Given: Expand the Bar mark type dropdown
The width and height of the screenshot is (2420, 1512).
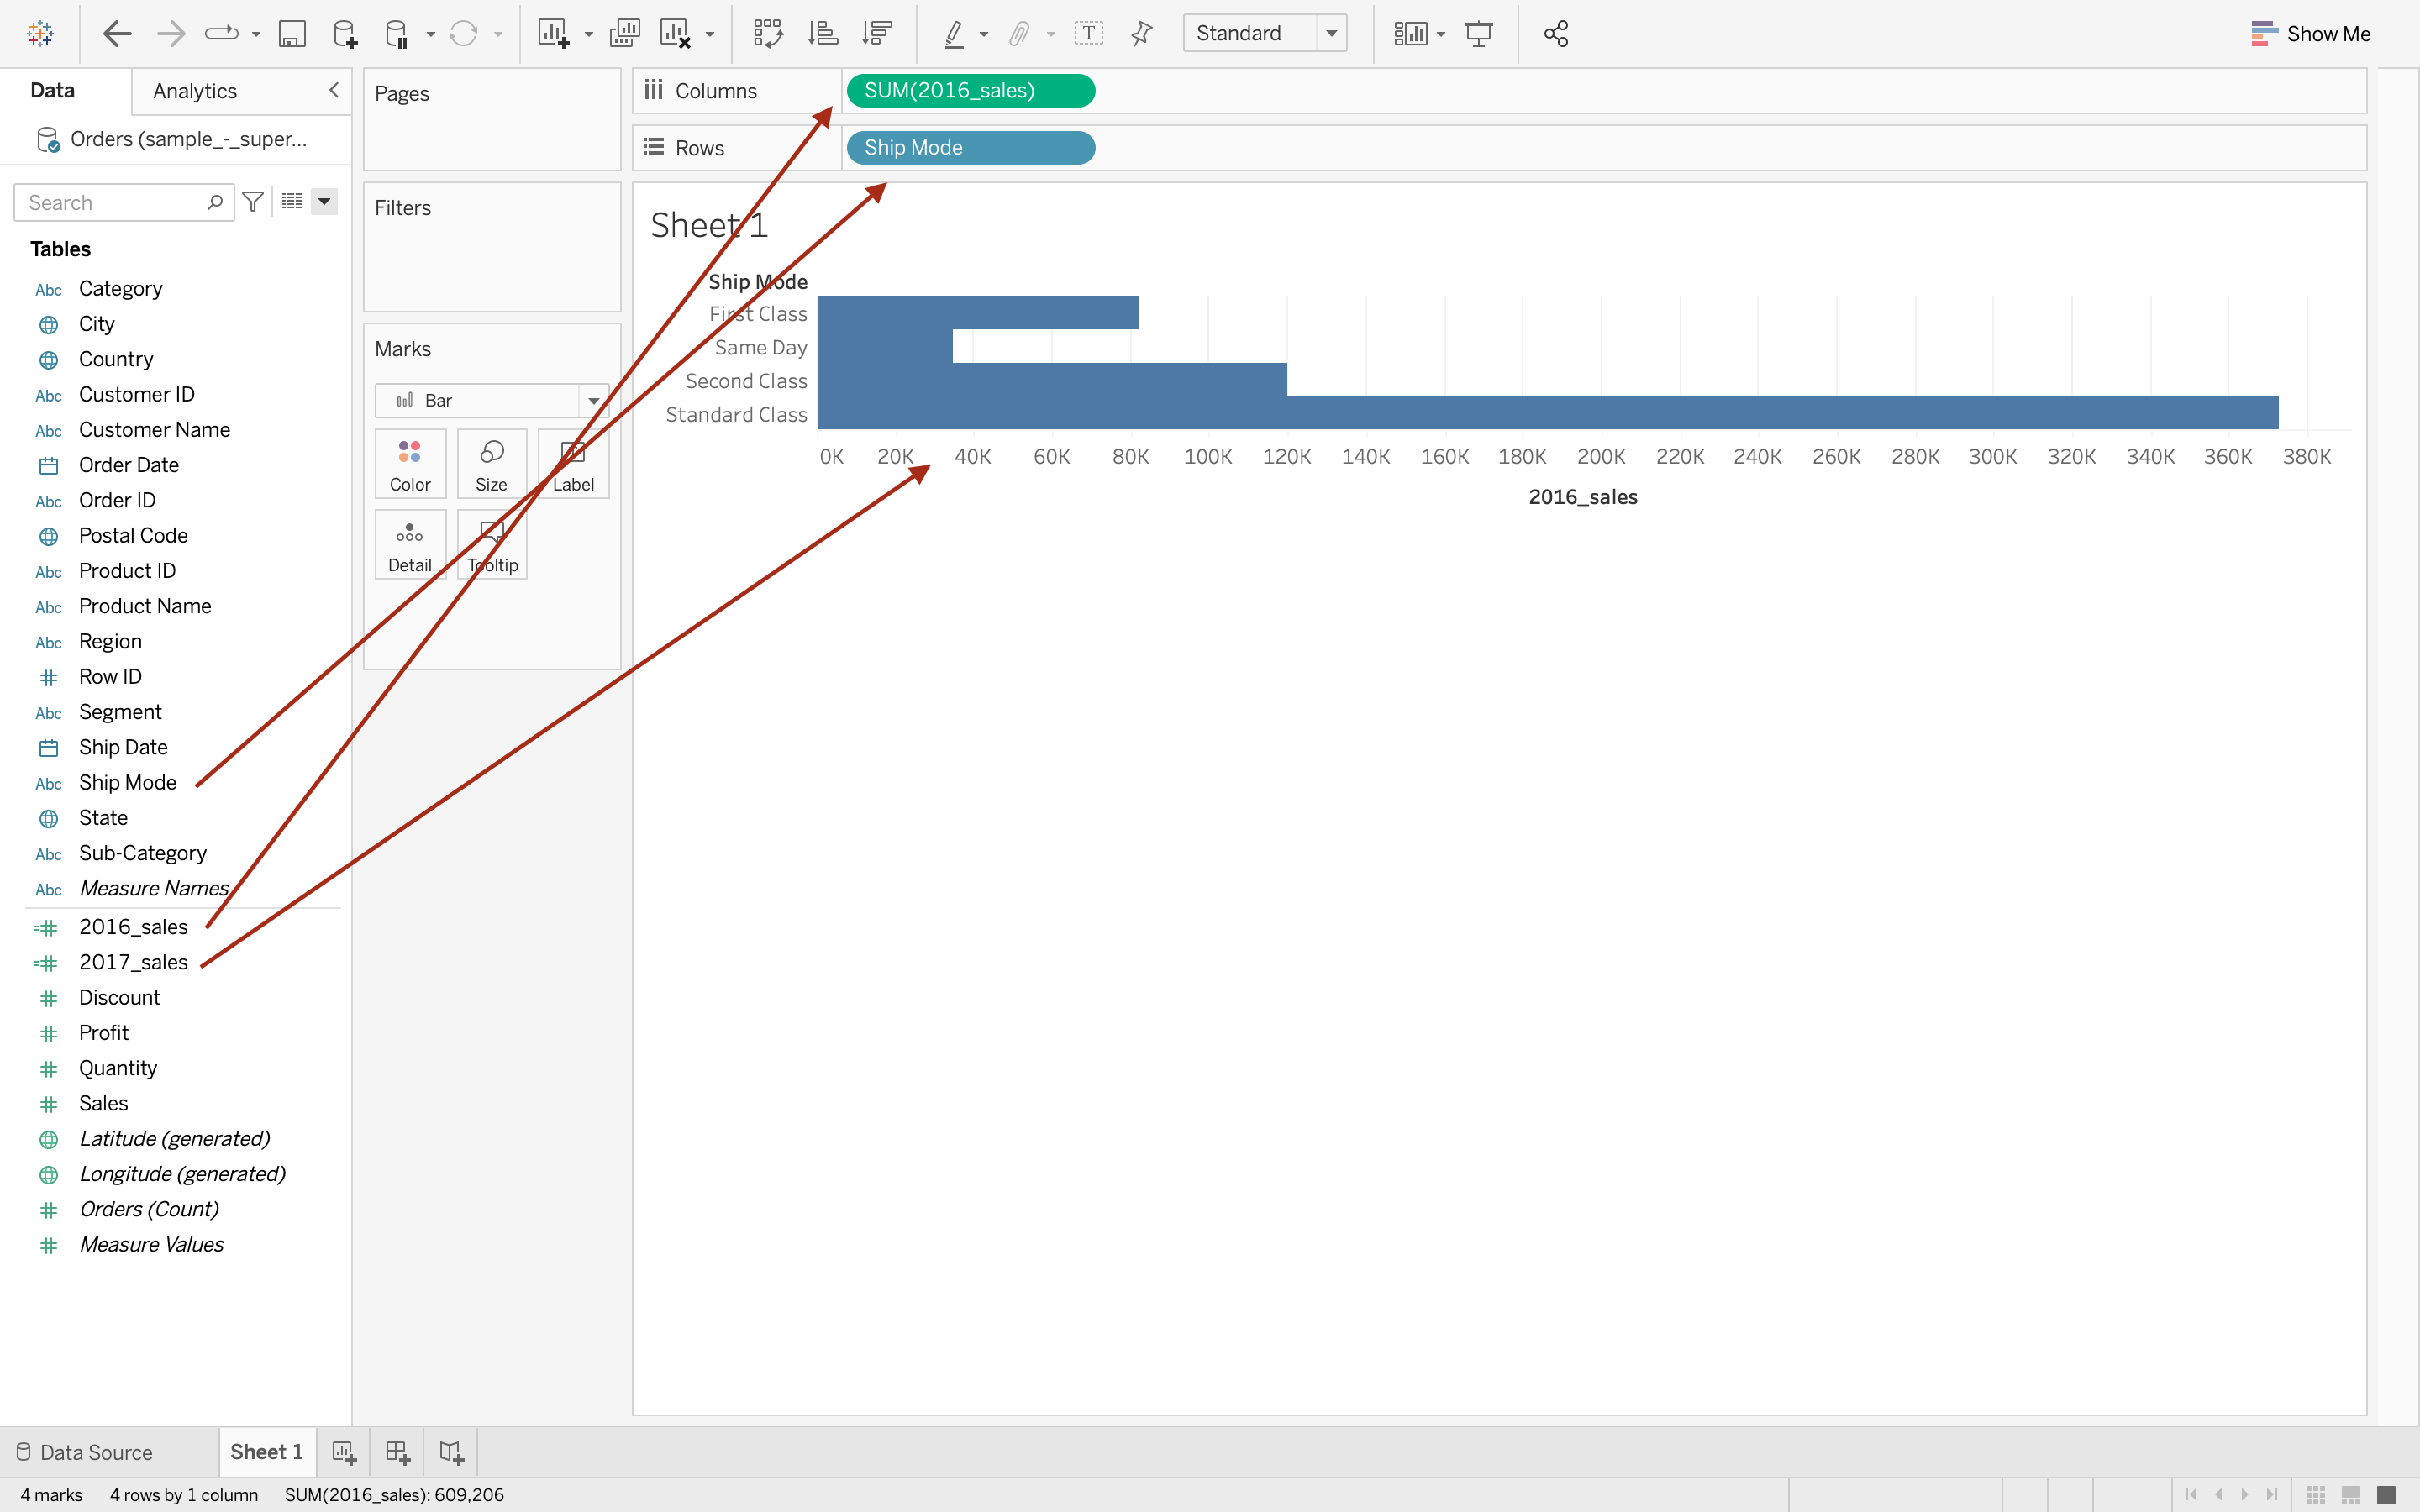Looking at the screenshot, I should coord(593,401).
